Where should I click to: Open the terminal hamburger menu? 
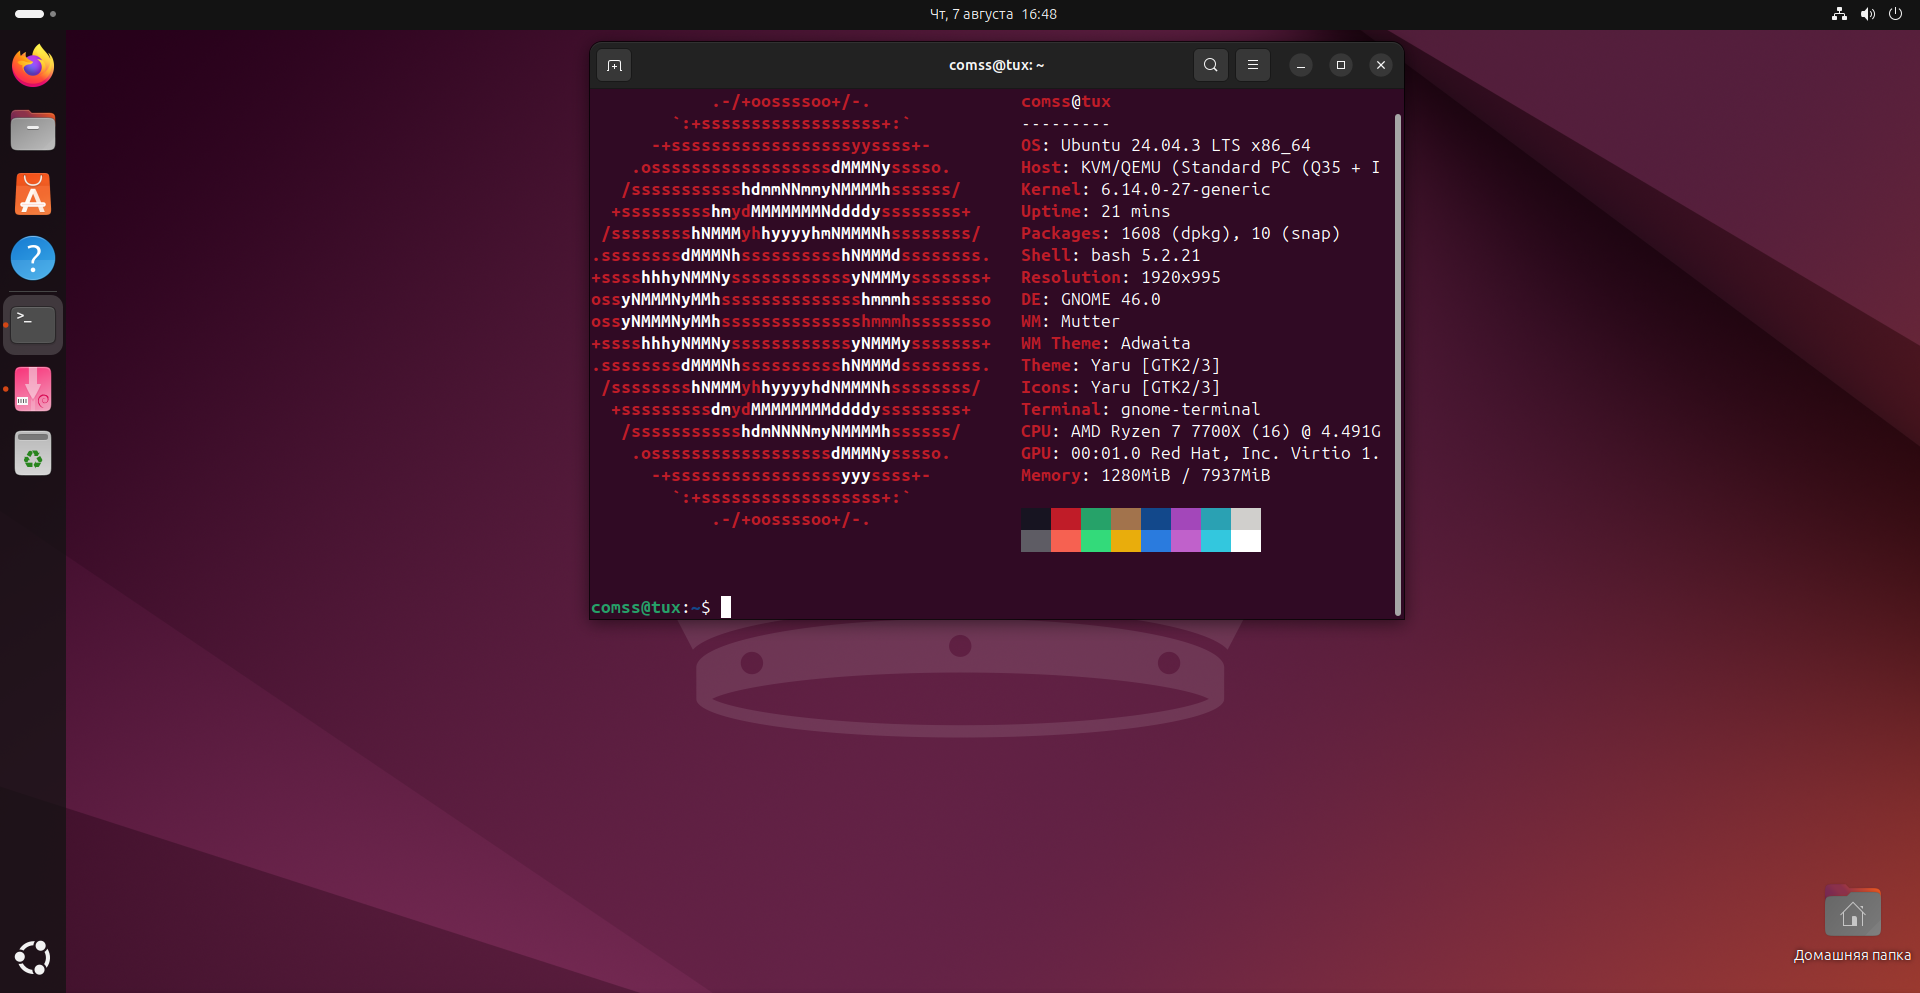point(1253,65)
